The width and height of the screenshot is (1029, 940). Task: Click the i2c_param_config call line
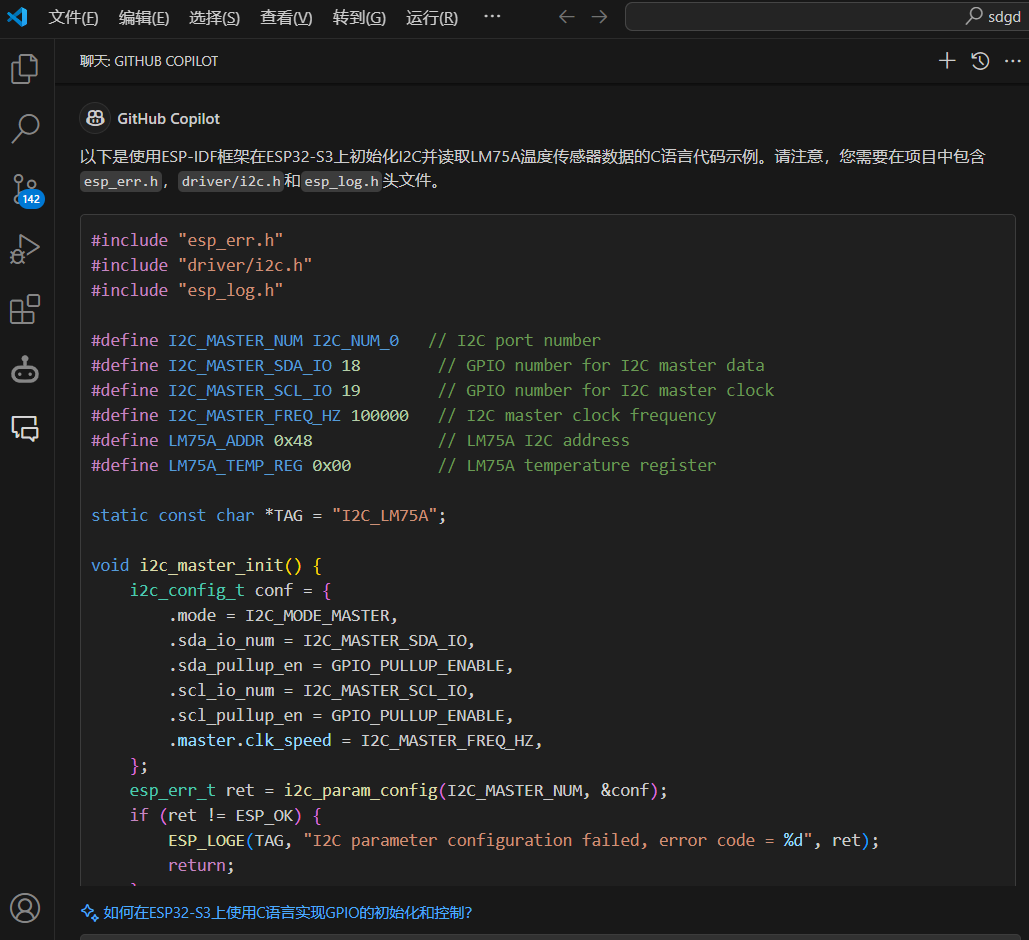(398, 790)
